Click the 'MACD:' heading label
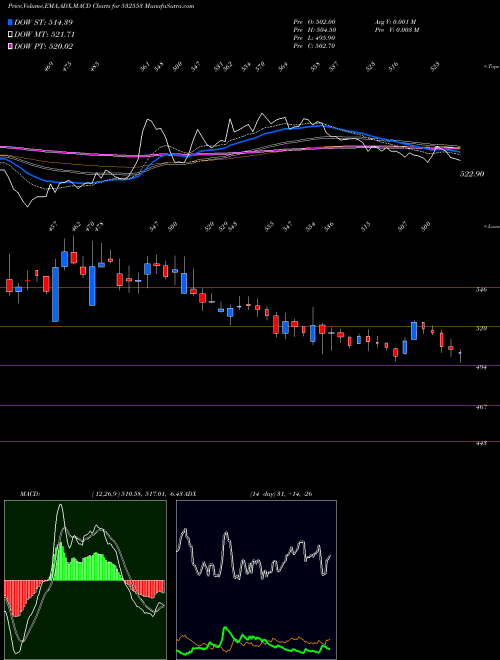Image resolution: width=500 pixels, height=660 pixels. tap(30, 494)
